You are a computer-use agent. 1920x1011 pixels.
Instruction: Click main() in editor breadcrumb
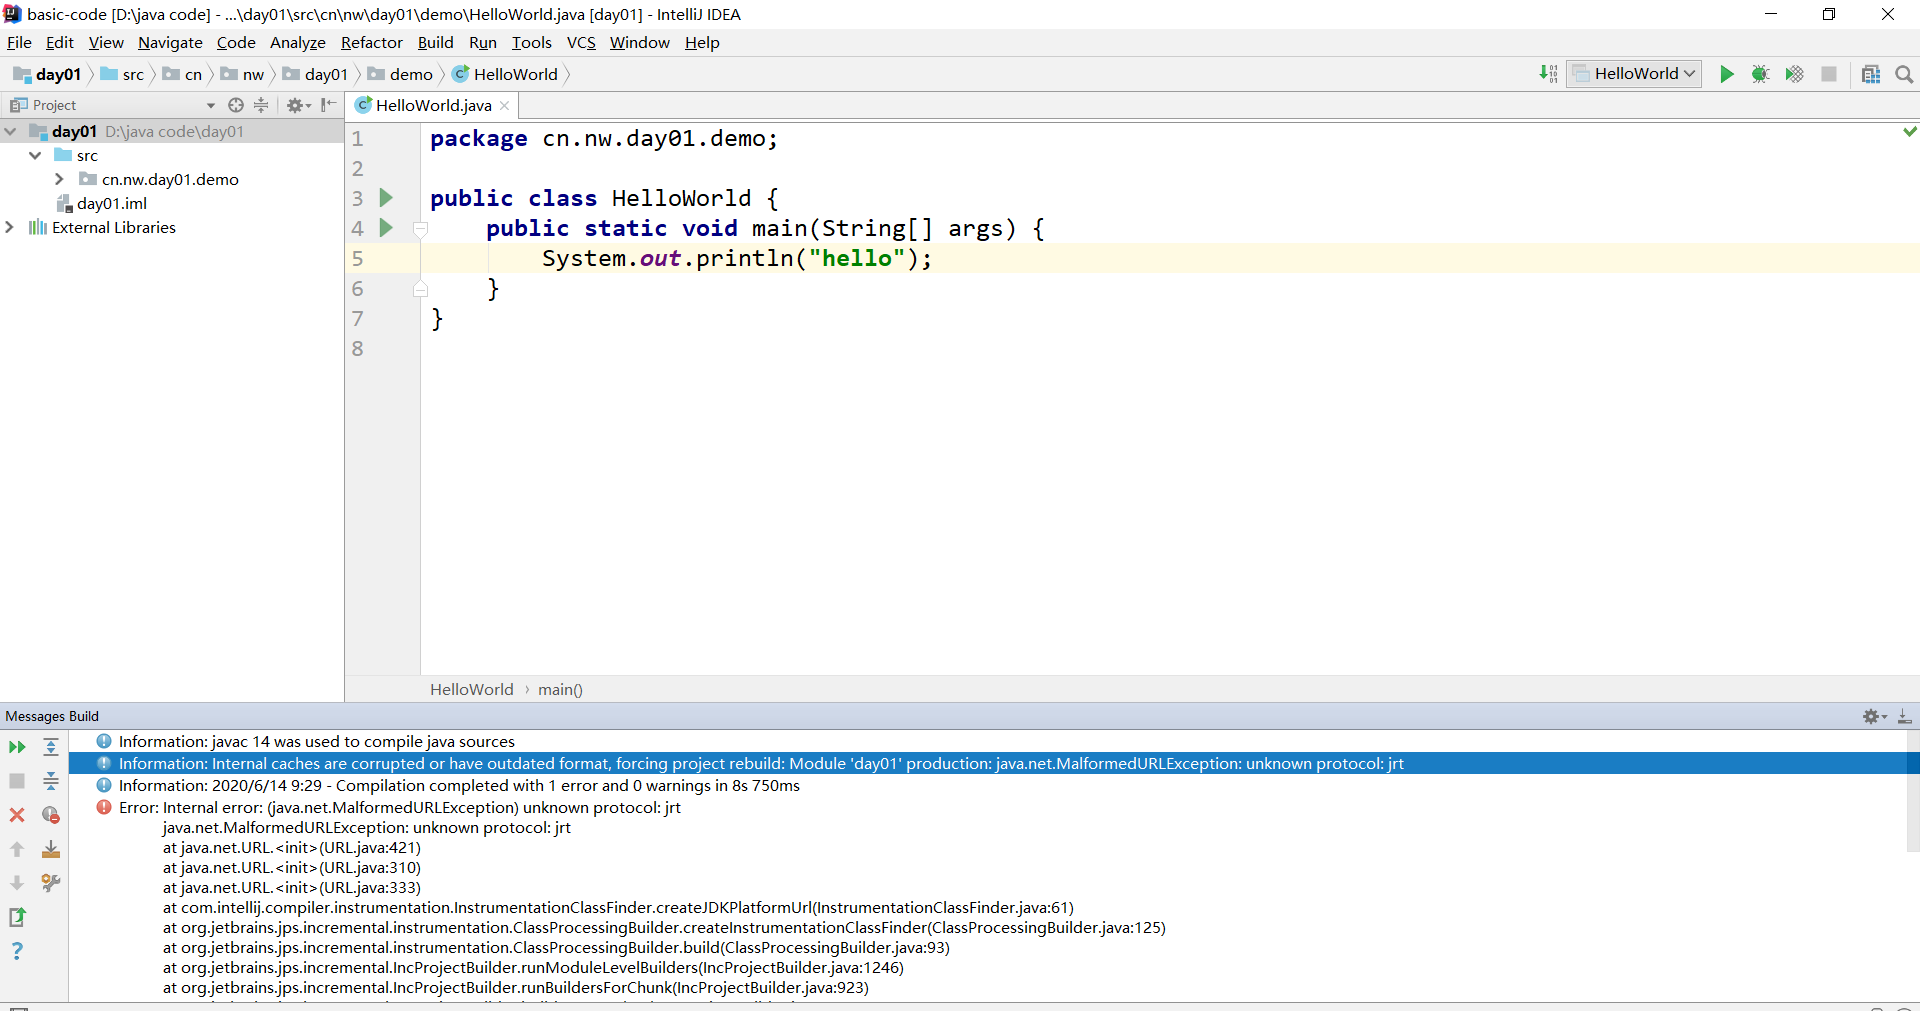click(560, 689)
